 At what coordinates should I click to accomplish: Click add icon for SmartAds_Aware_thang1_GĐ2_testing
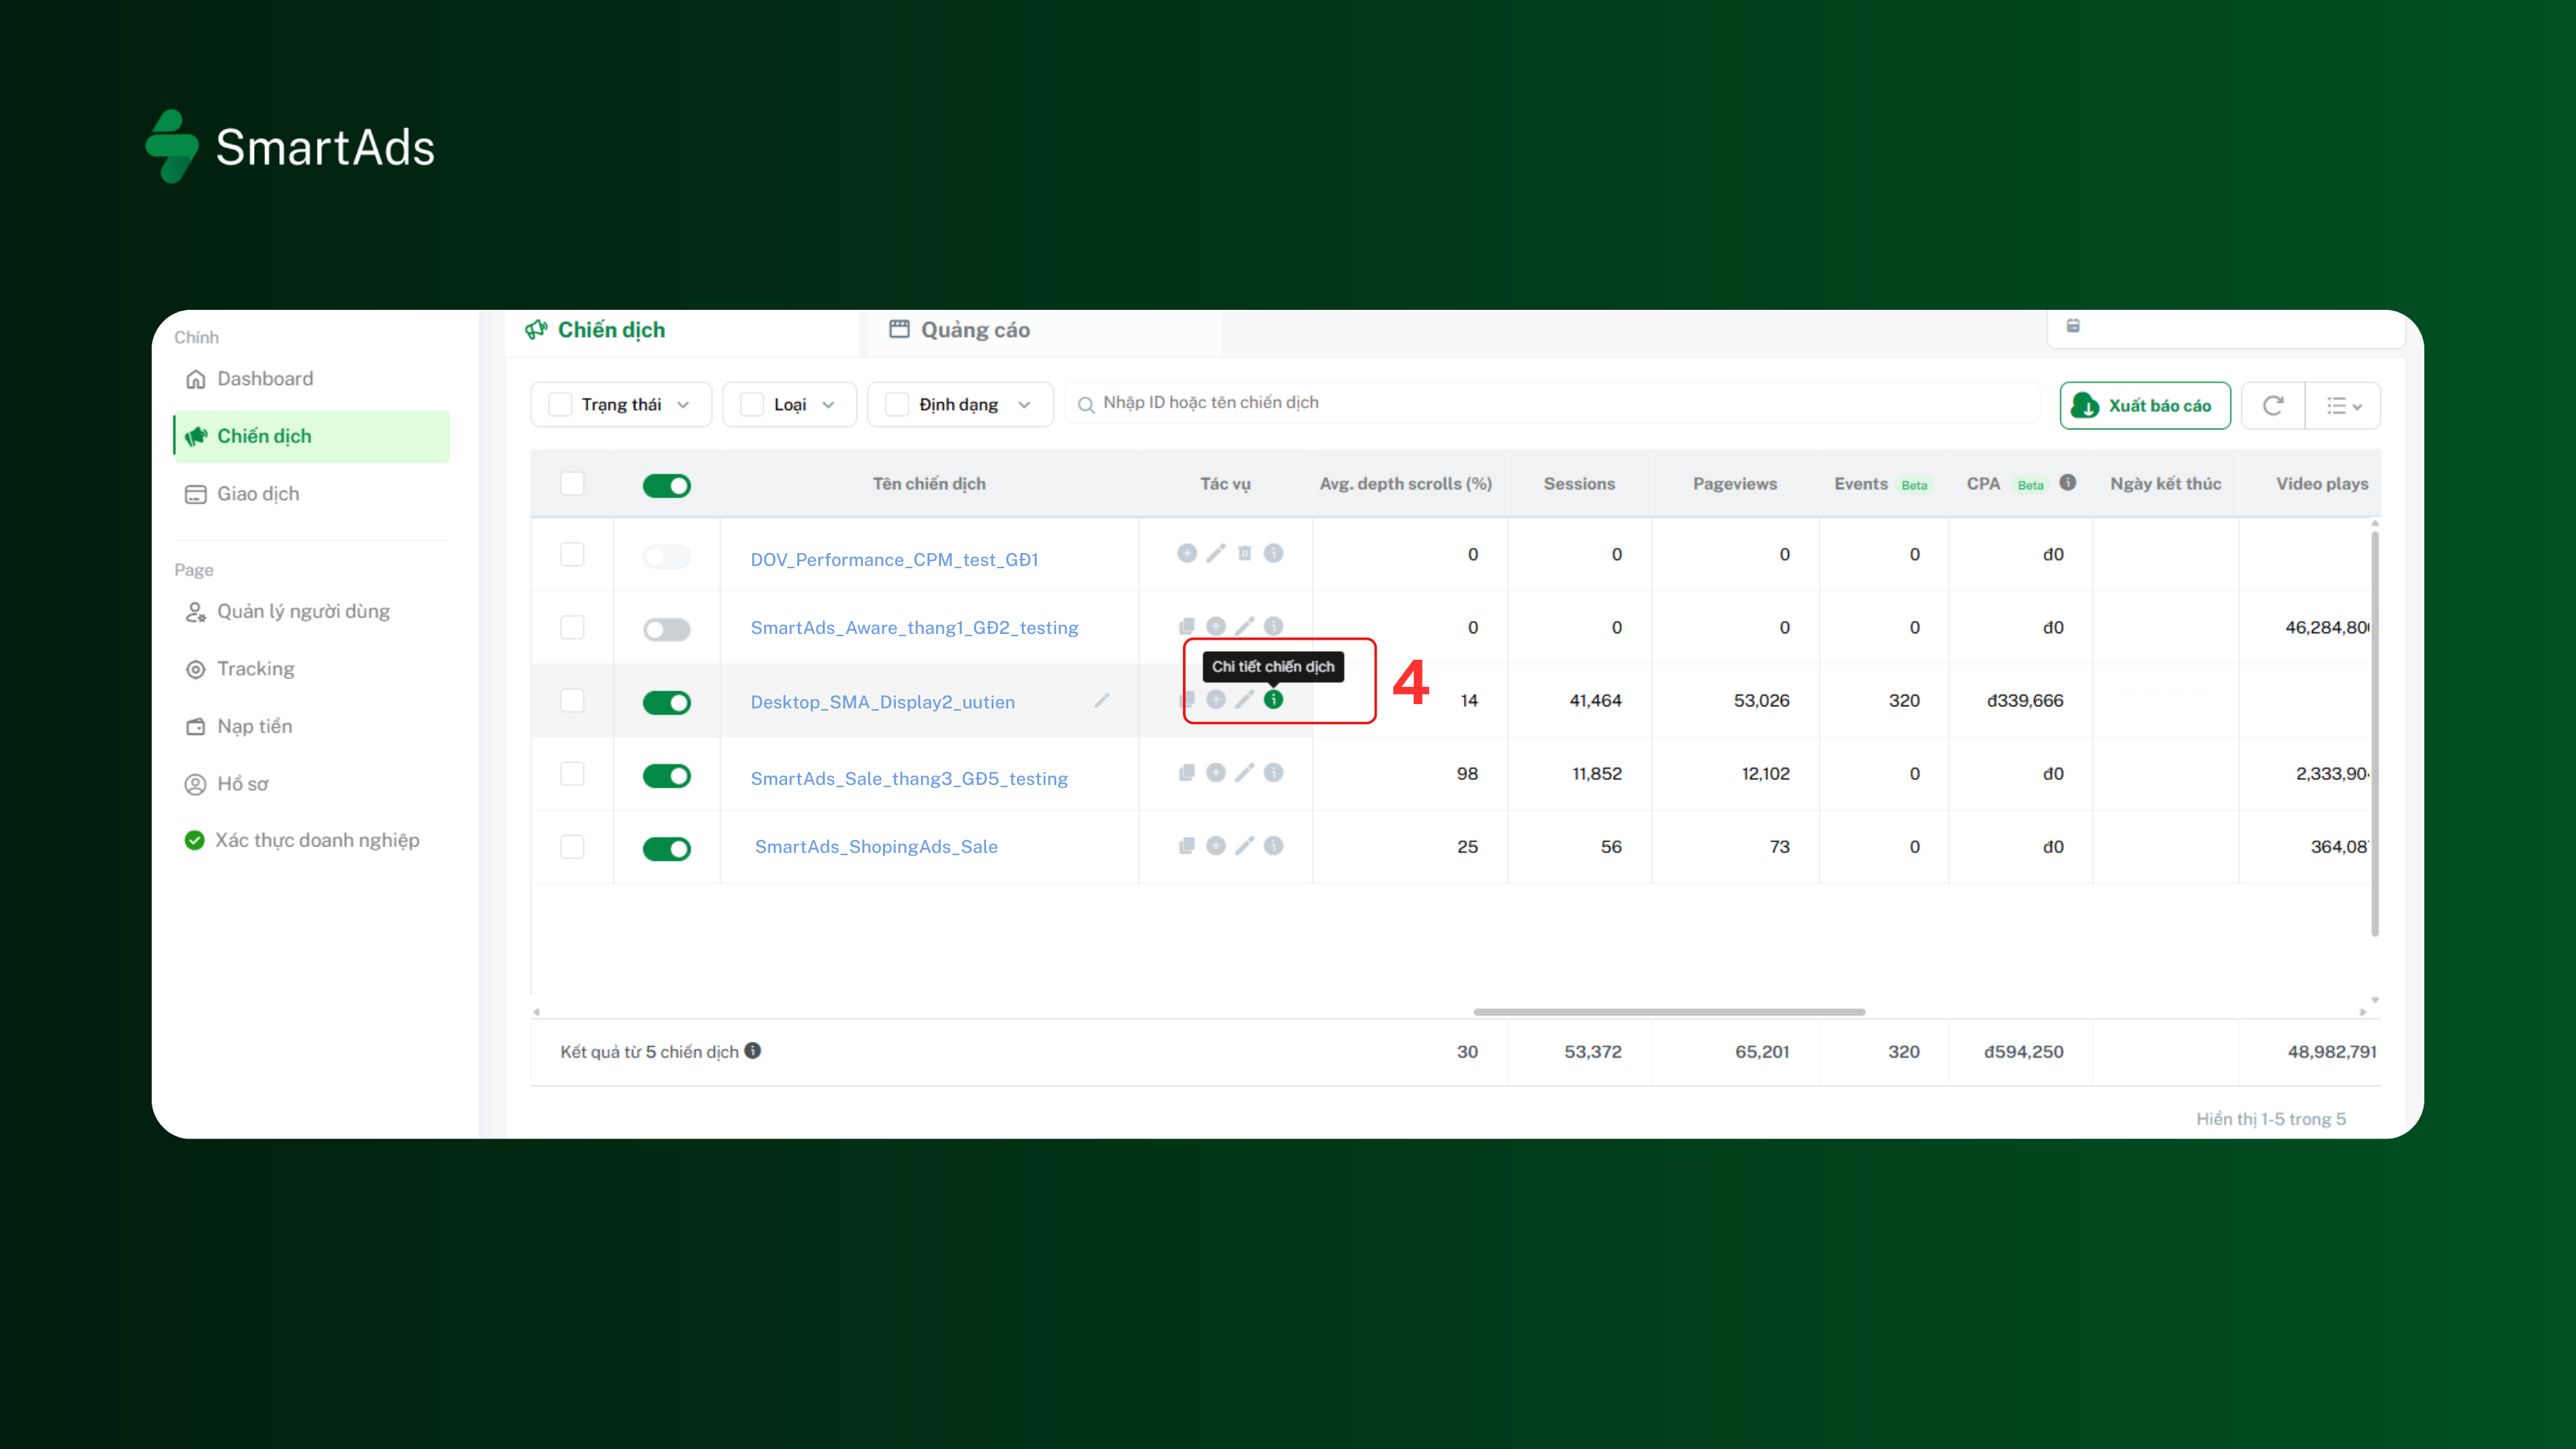click(1216, 626)
